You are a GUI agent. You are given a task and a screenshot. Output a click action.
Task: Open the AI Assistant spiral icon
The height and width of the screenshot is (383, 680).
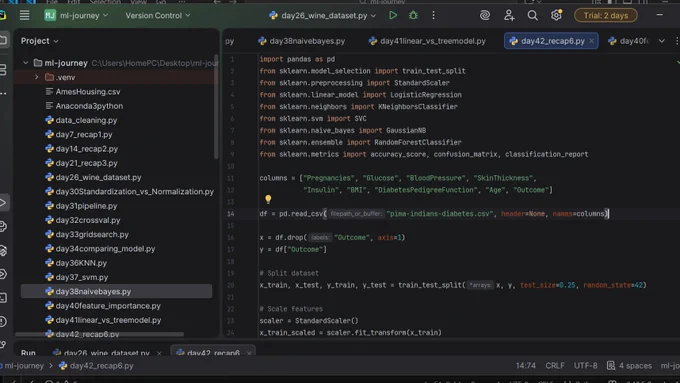pos(485,15)
